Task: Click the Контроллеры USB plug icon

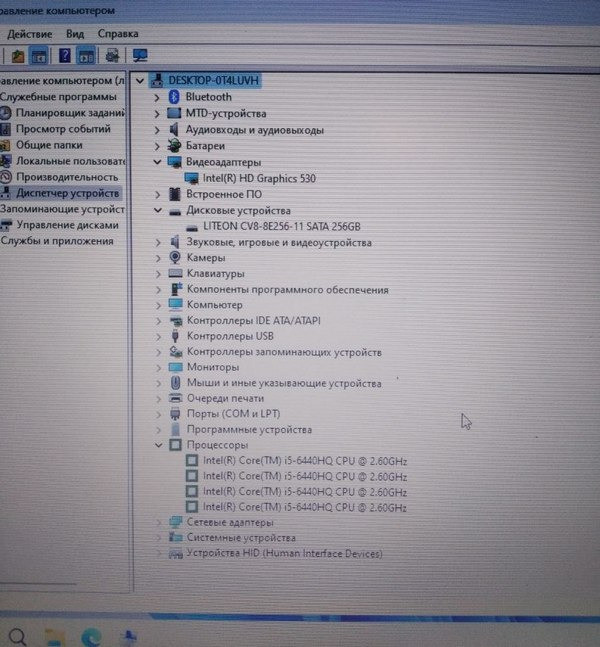Action: coord(175,336)
